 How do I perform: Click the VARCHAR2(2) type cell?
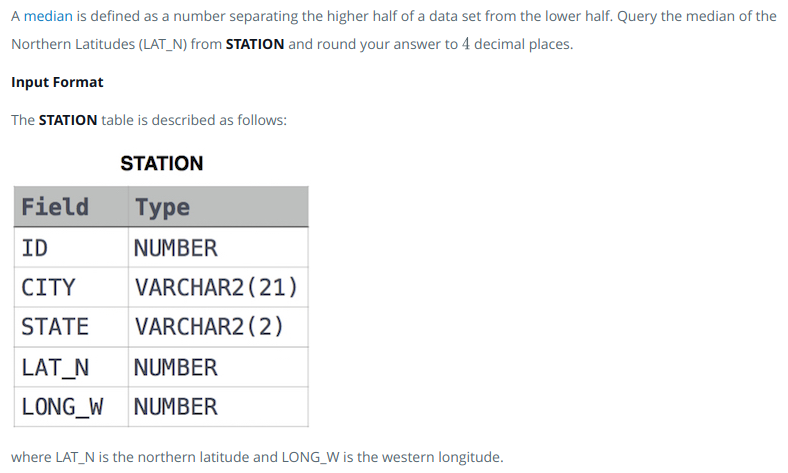[x=218, y=327]
